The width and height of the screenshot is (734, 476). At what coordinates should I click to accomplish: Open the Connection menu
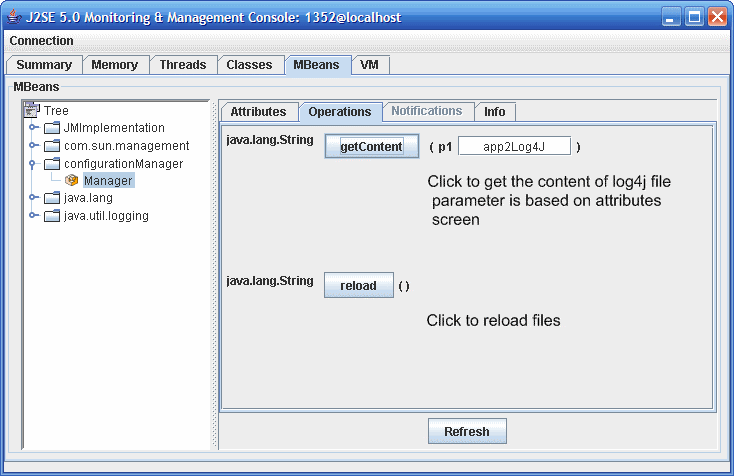(41, 41)
